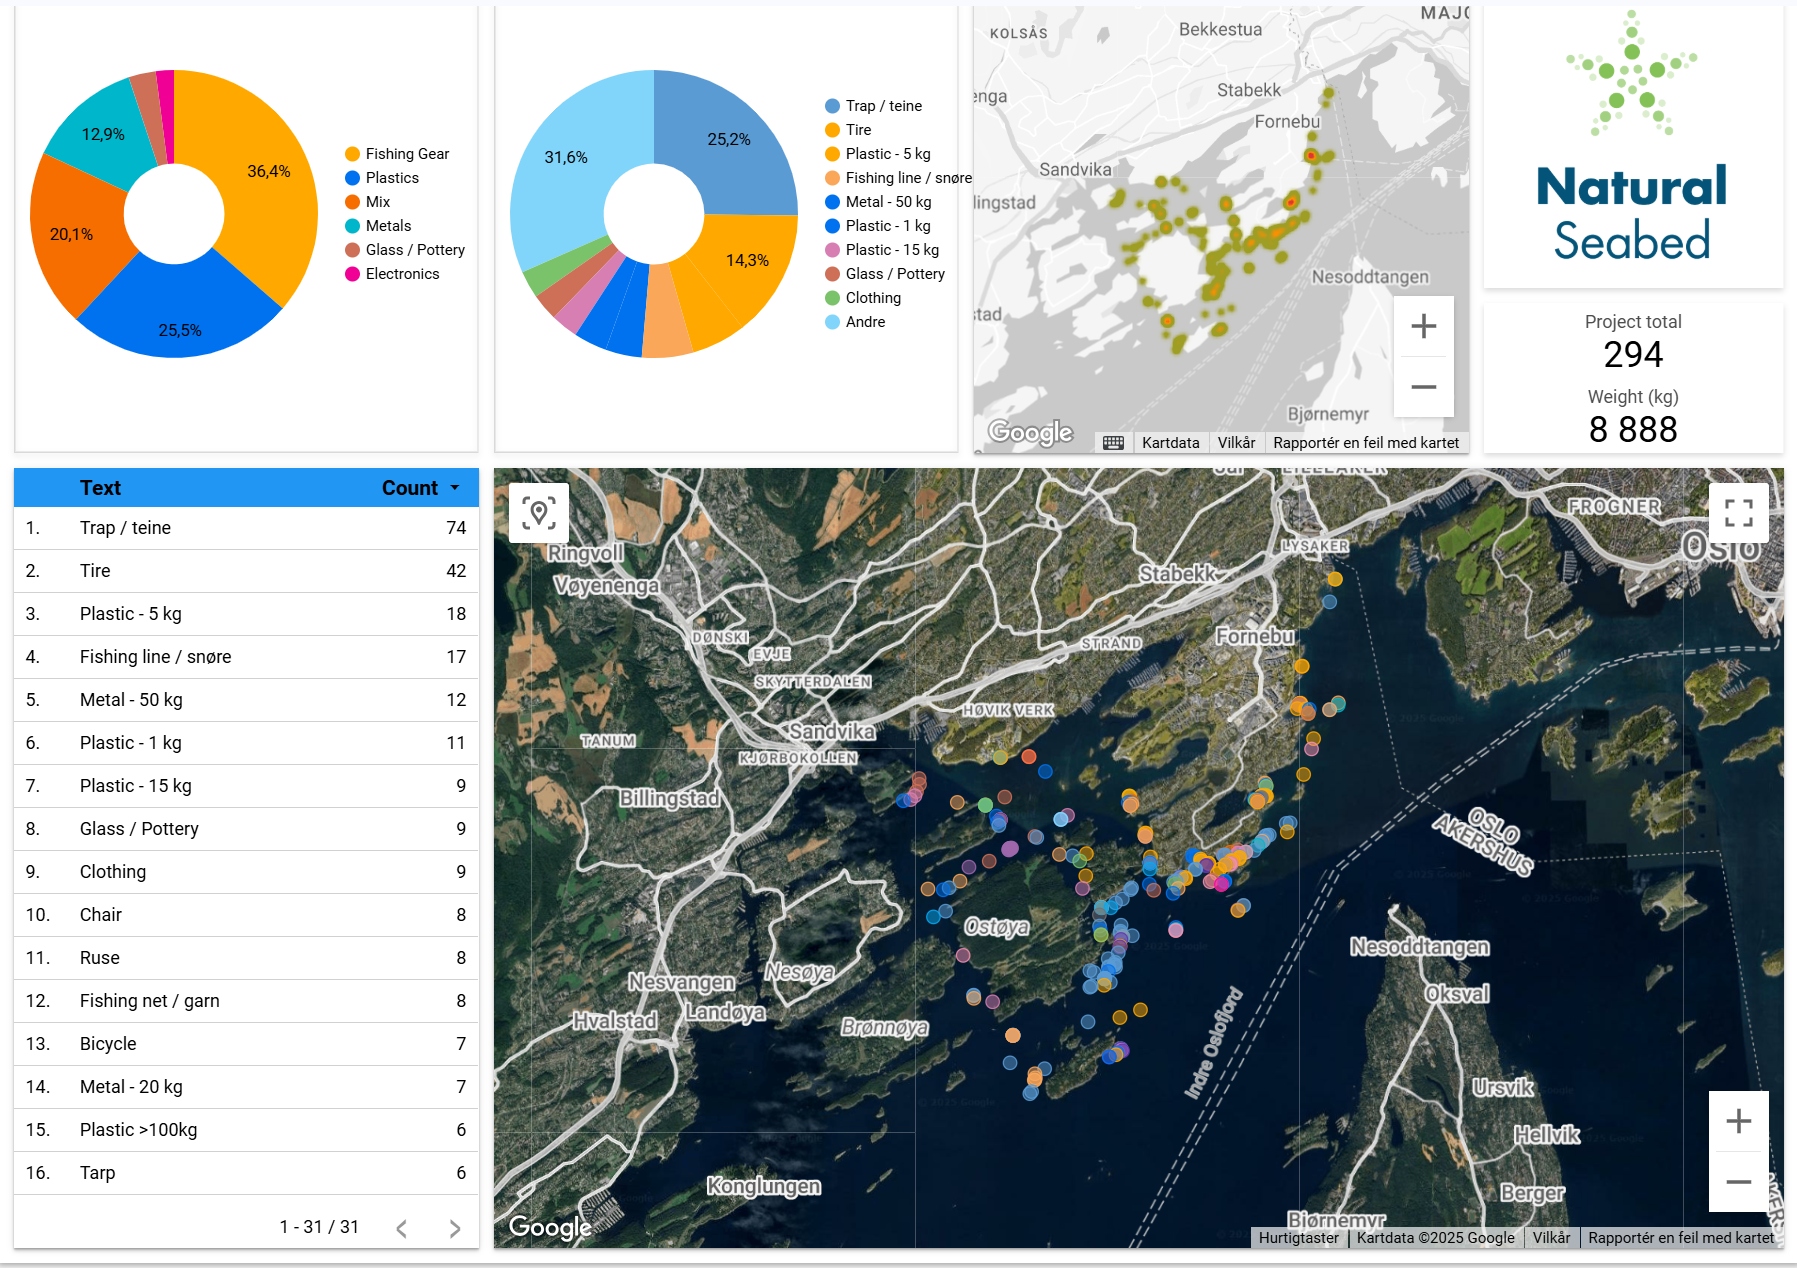
Task: Zoom out on the small heatmap
Action: (x=1423, y=387)
